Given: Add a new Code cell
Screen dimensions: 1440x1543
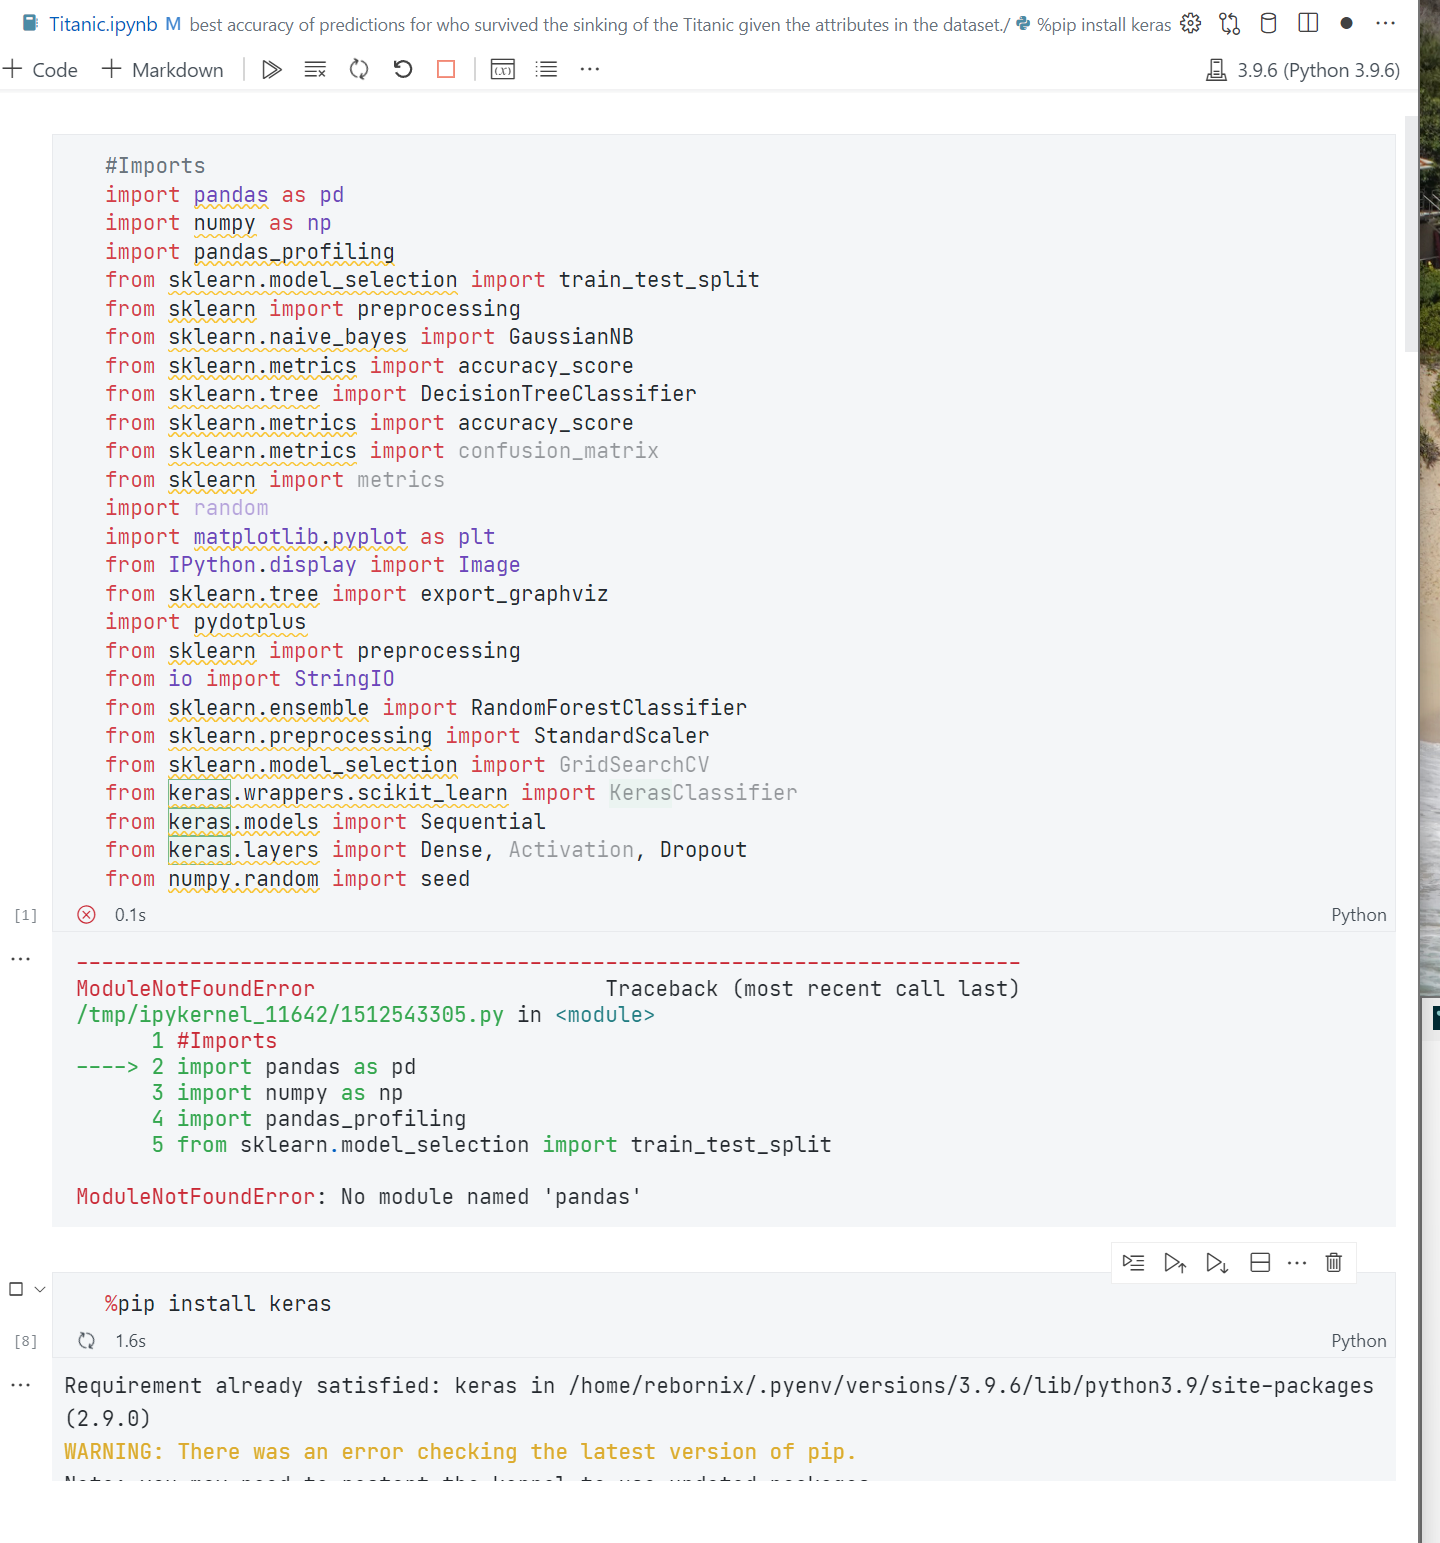Looking at the screenshot, I should (x=40, y=69).
